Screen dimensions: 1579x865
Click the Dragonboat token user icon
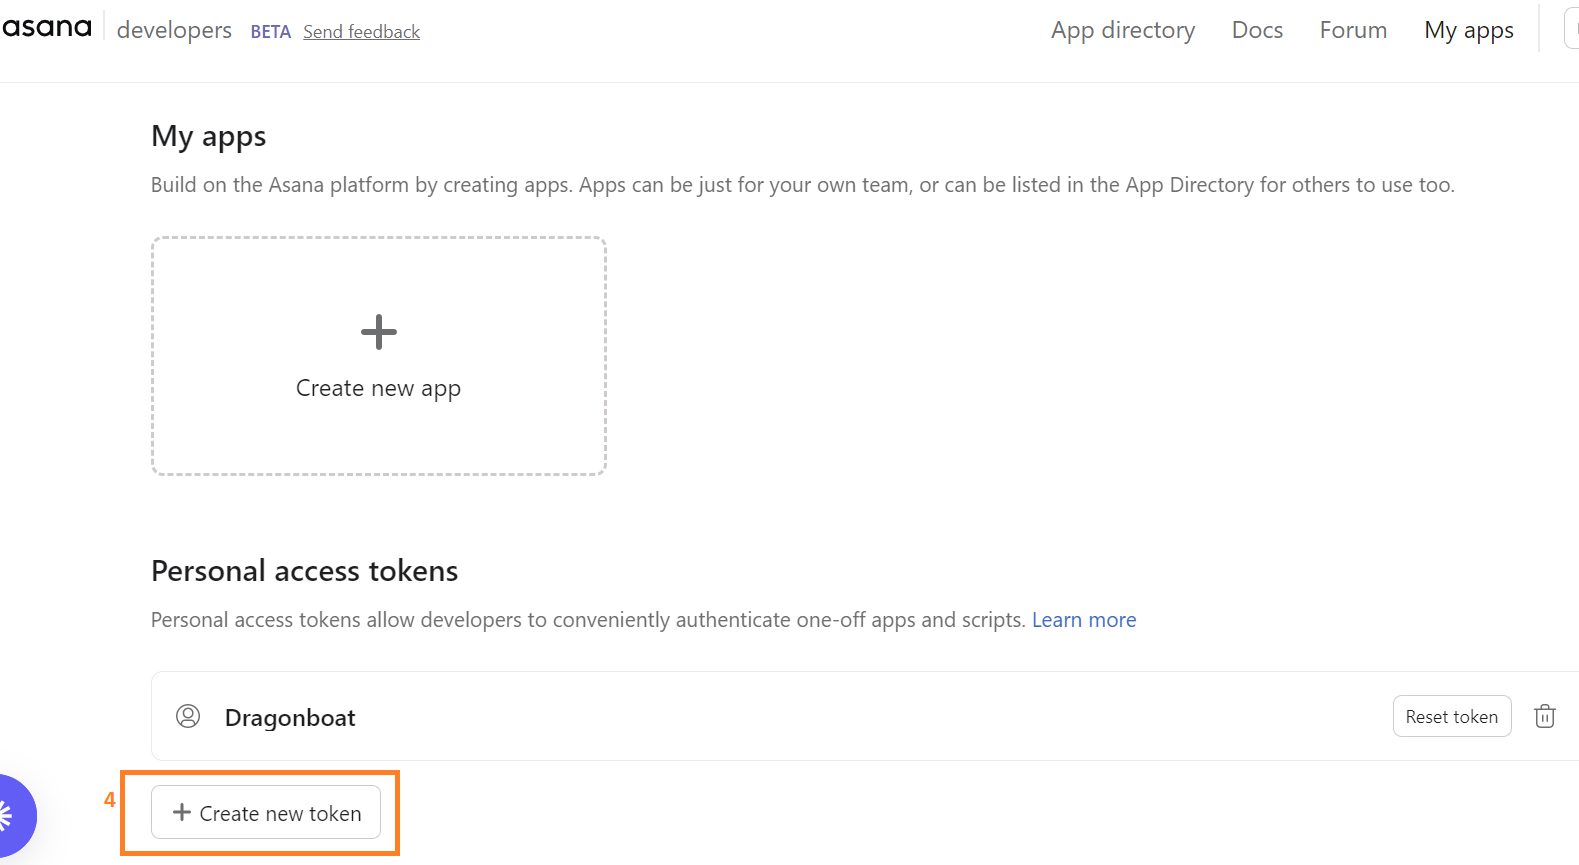pos(188,716)
